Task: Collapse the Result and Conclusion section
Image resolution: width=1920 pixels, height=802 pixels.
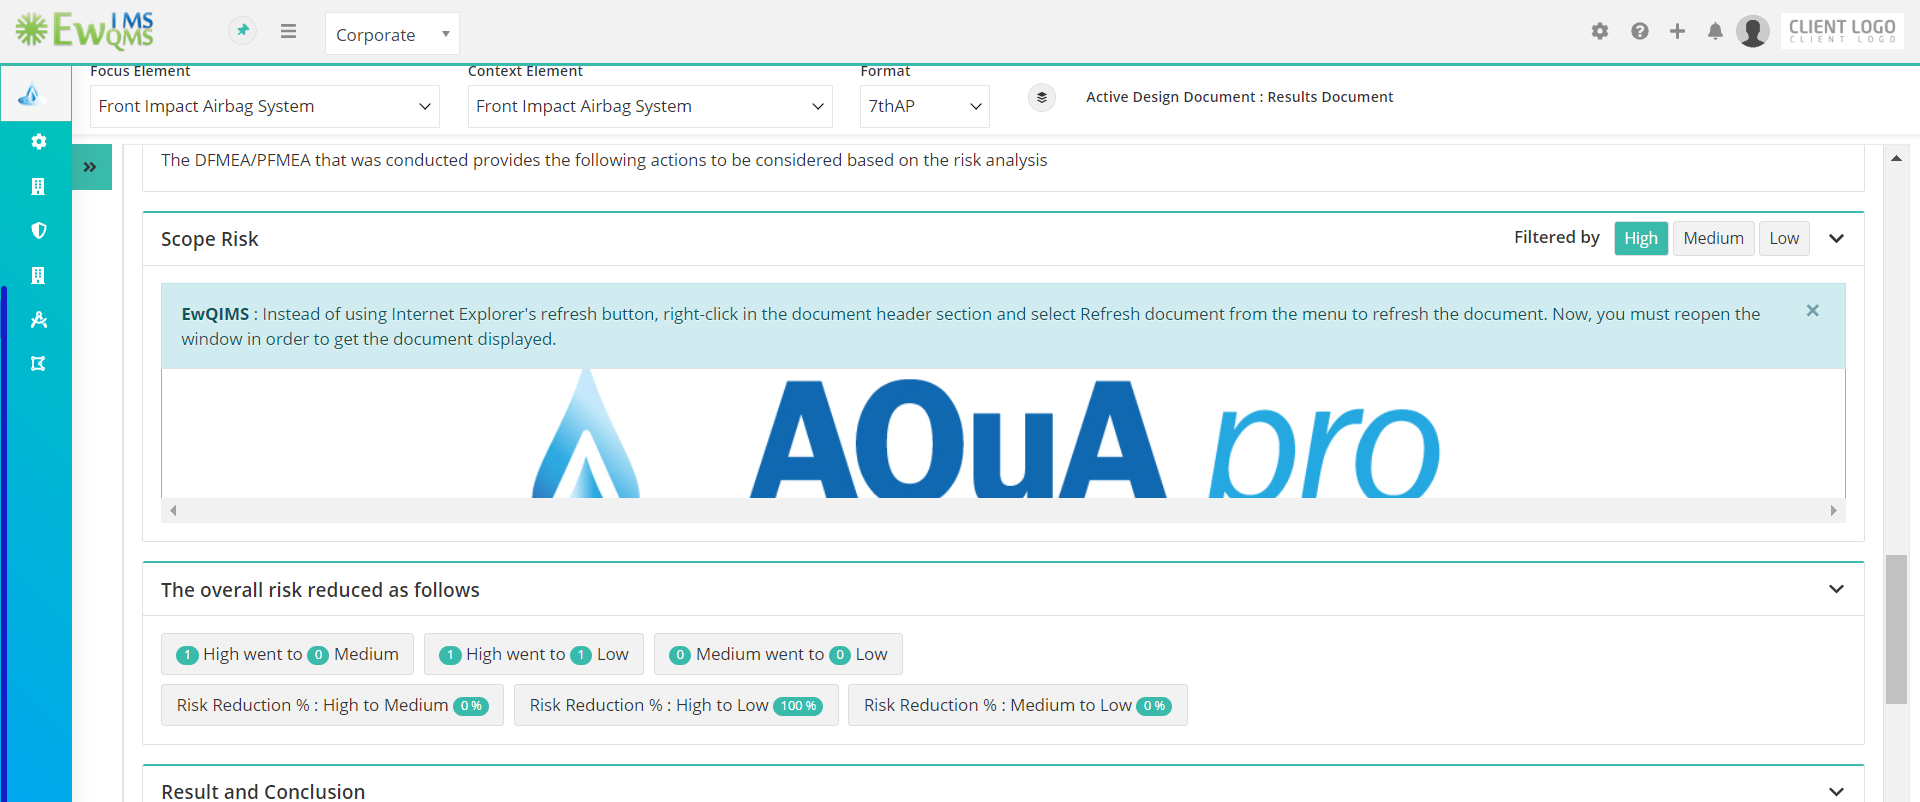Action: [1836, 791]
